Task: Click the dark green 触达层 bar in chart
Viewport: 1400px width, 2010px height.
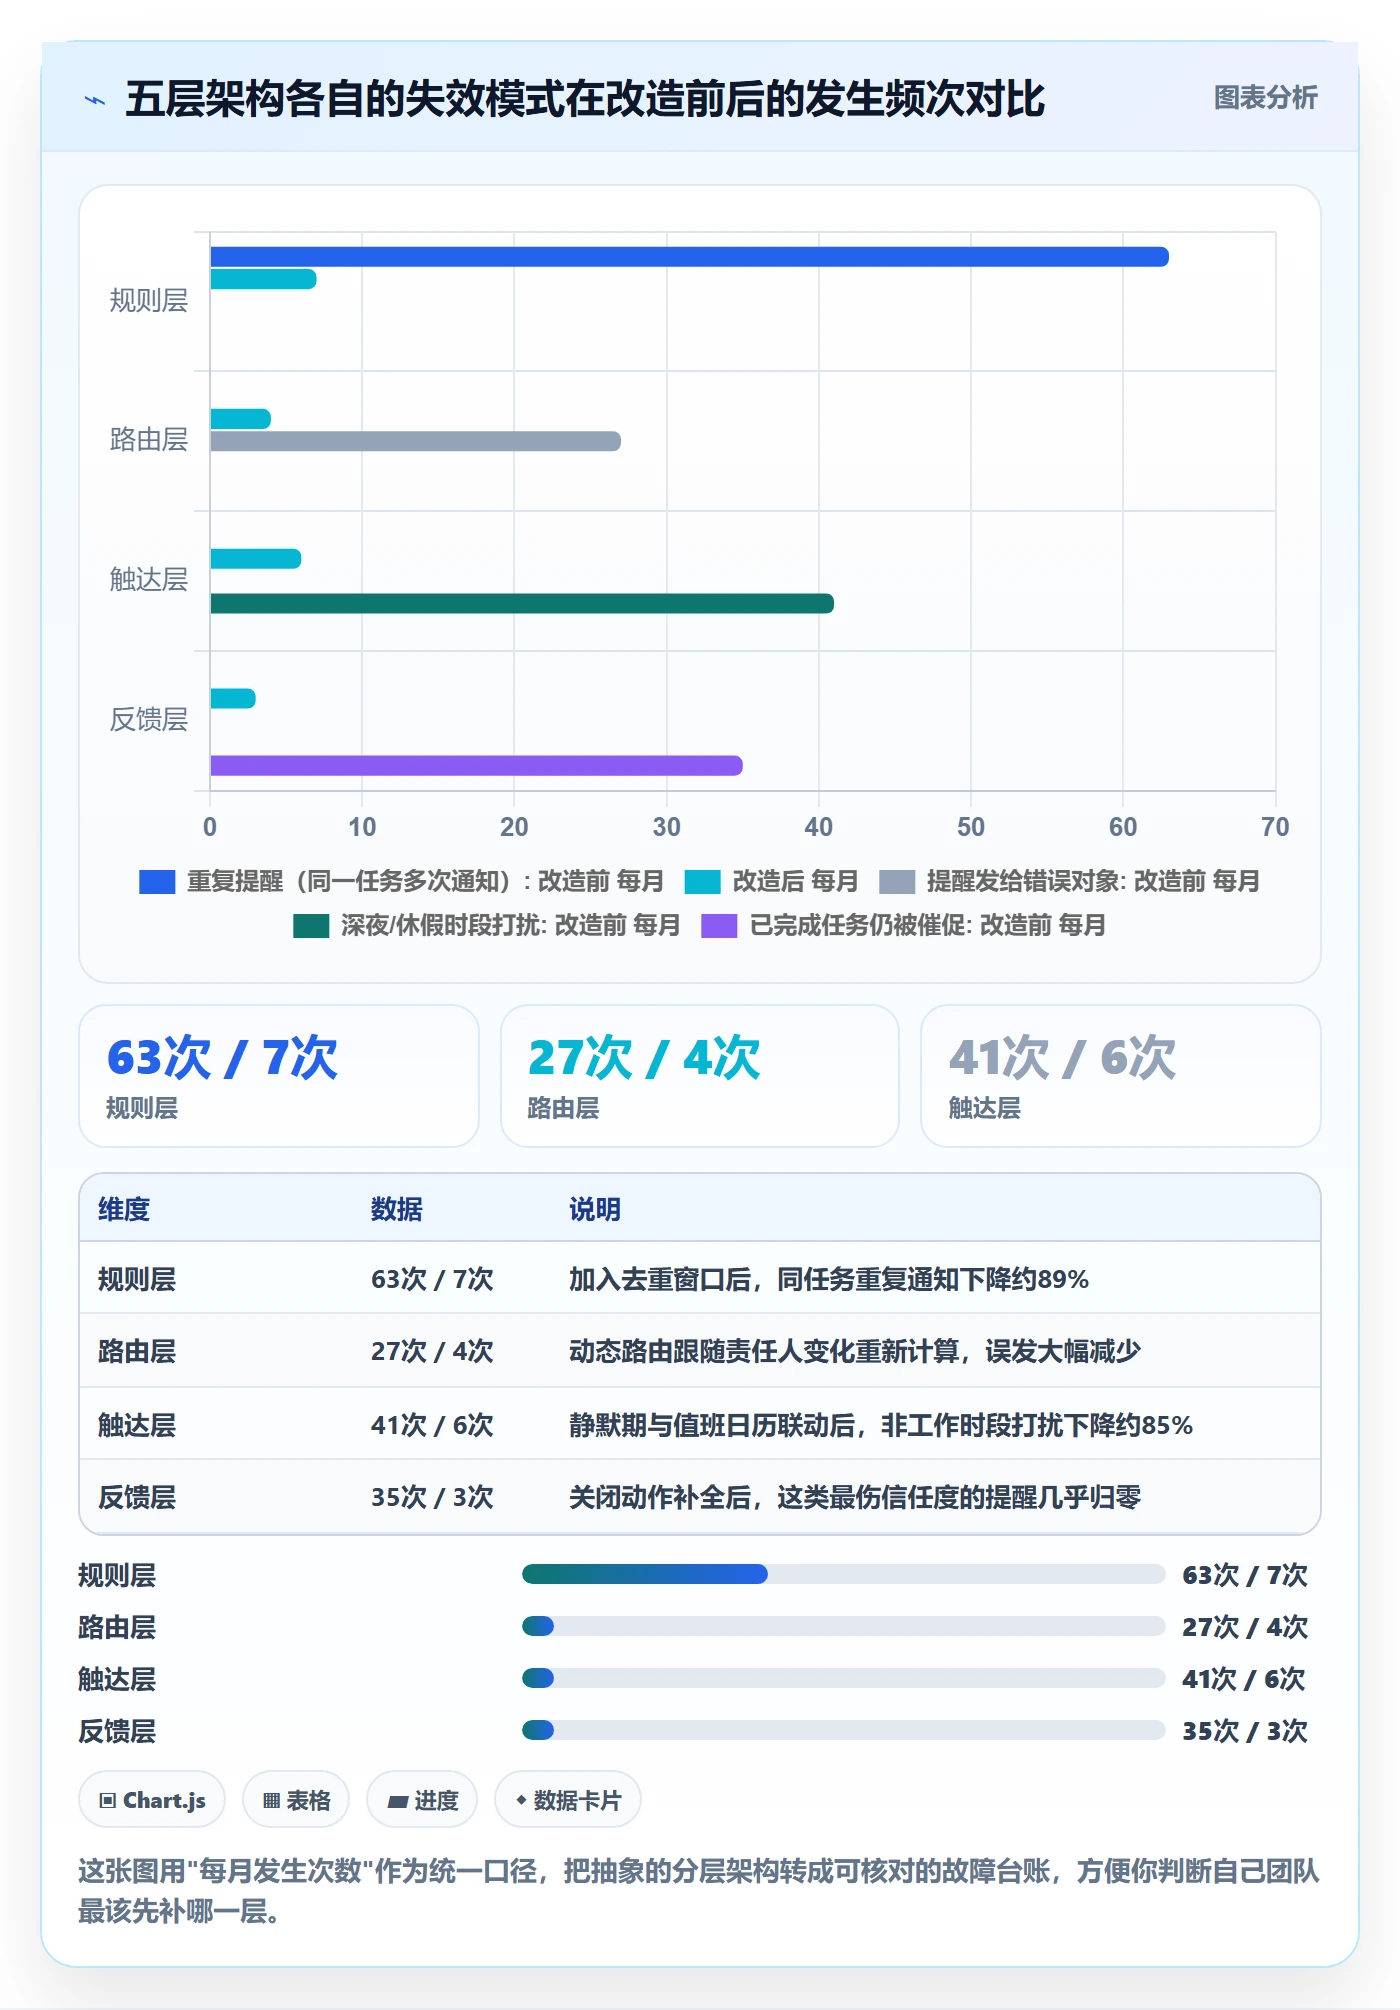Action: pos(522,603)
